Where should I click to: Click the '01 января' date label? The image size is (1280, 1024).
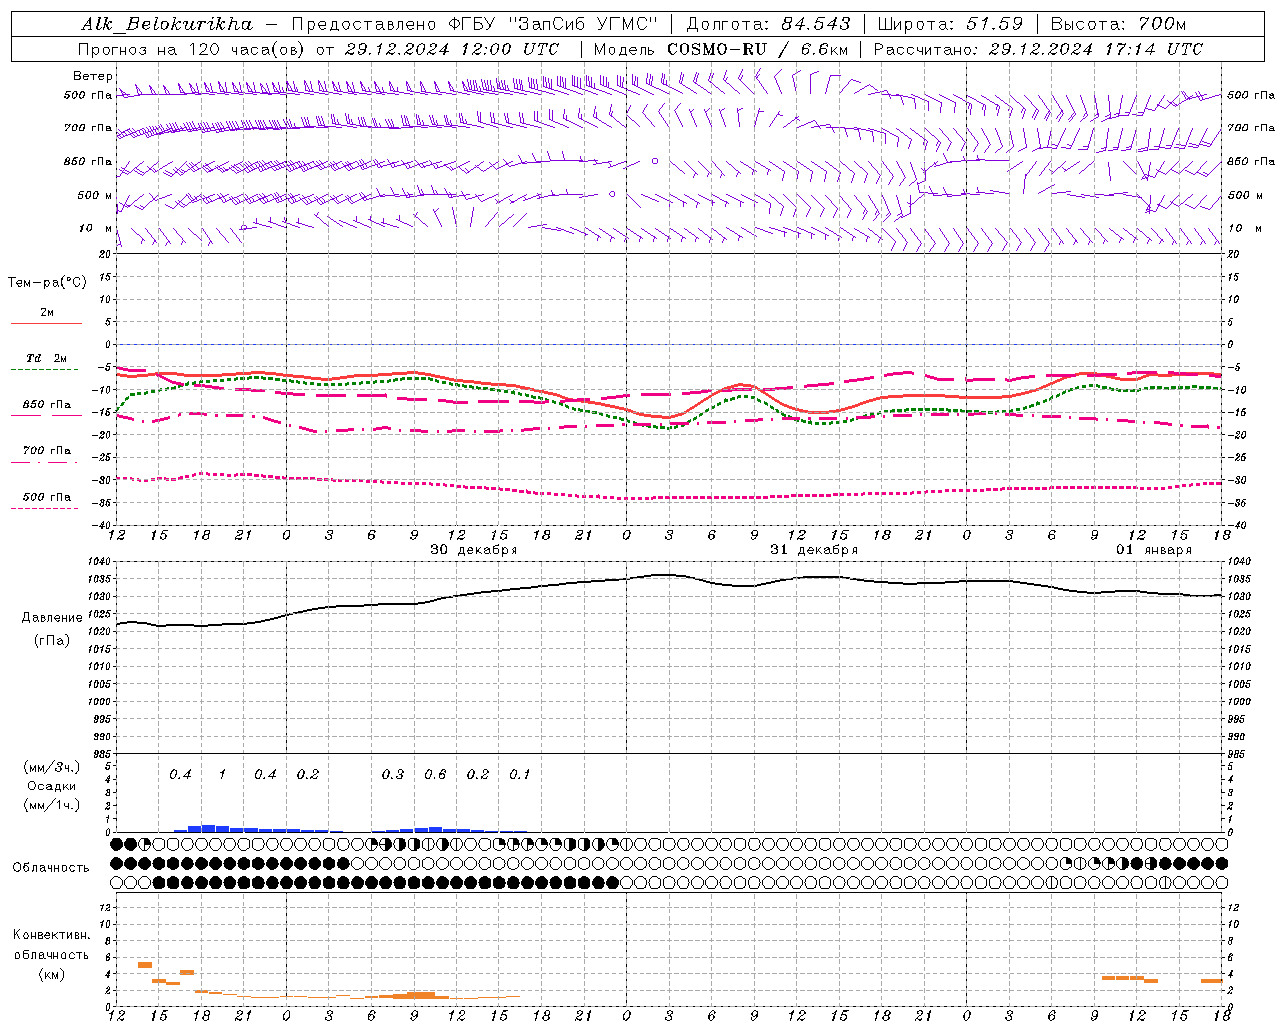[1154, 550]
